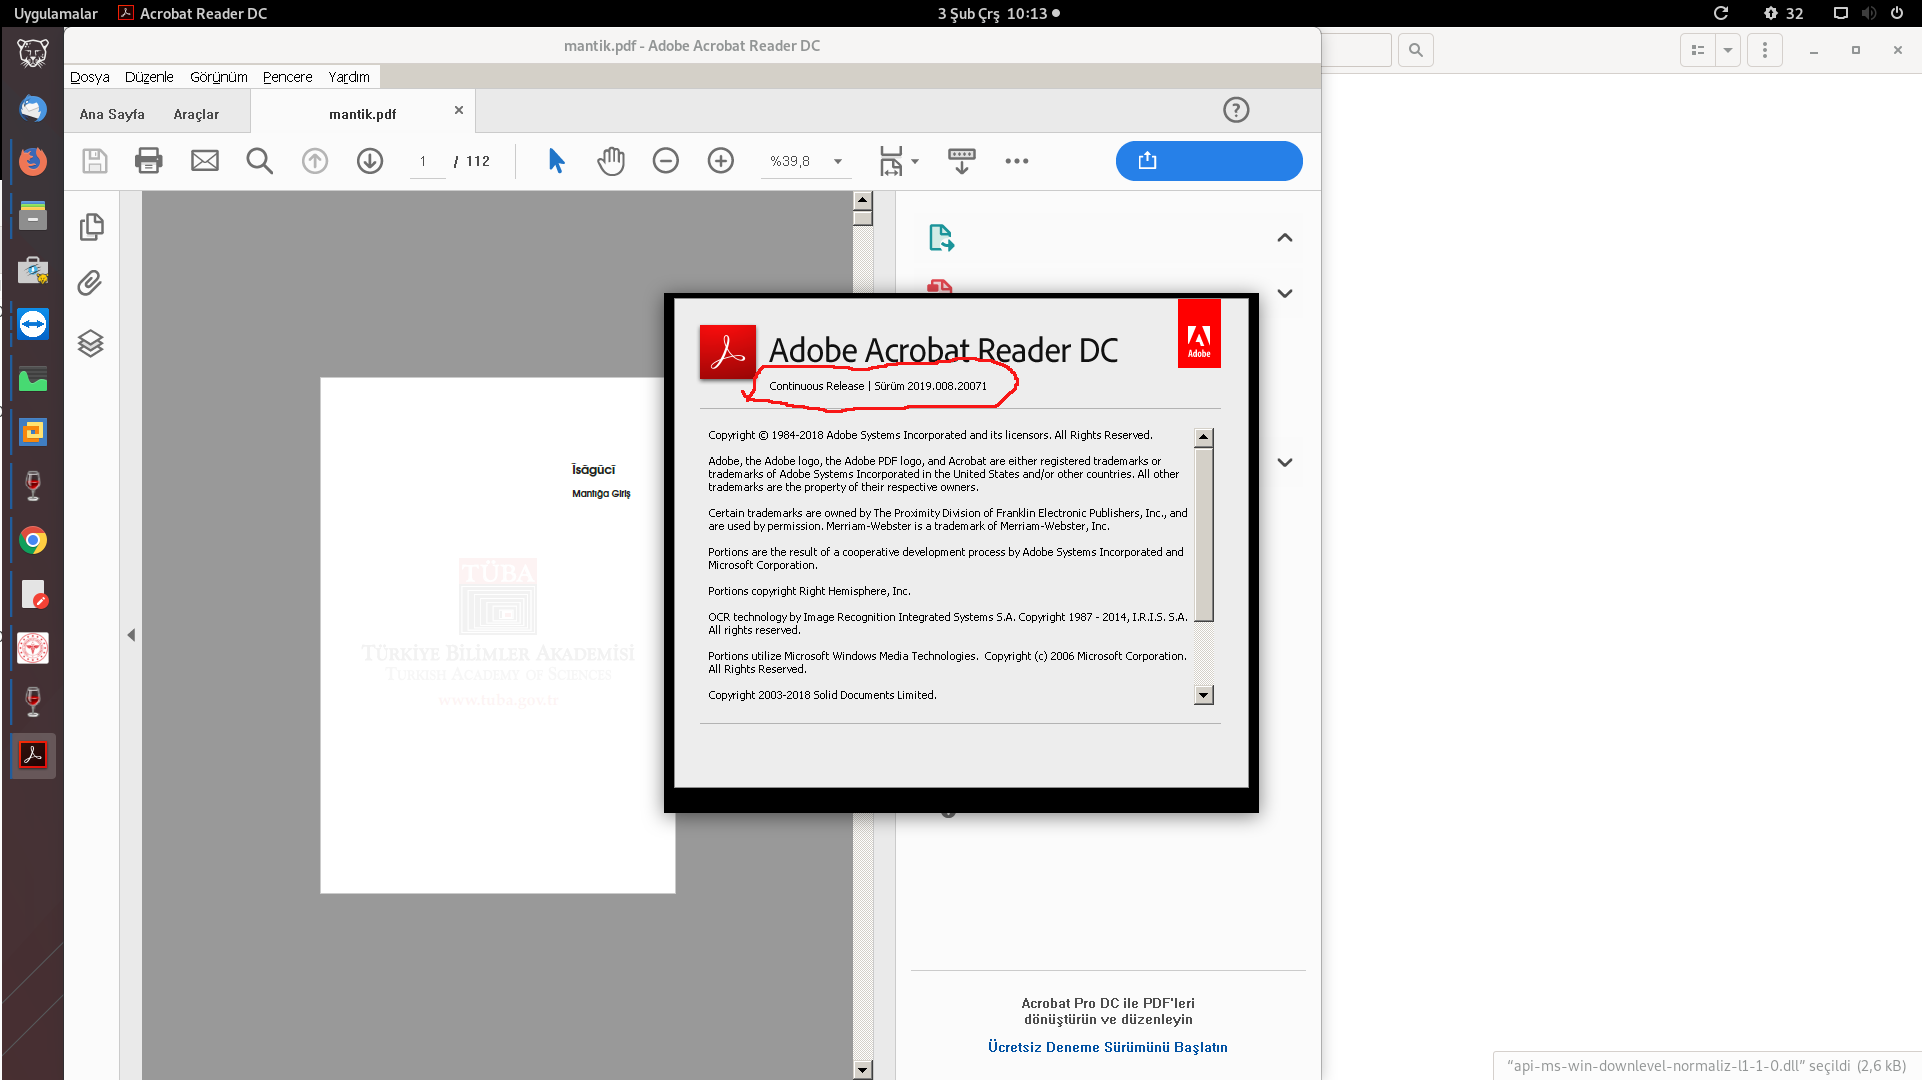This screenshot has height=1080, width=1922.
Task: Open the system power menu icon
Action: coord(1897,13)
